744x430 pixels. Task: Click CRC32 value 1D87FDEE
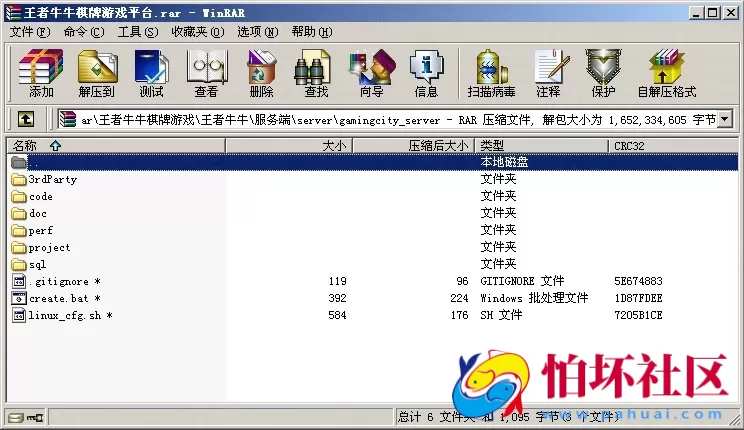(638, 299)
